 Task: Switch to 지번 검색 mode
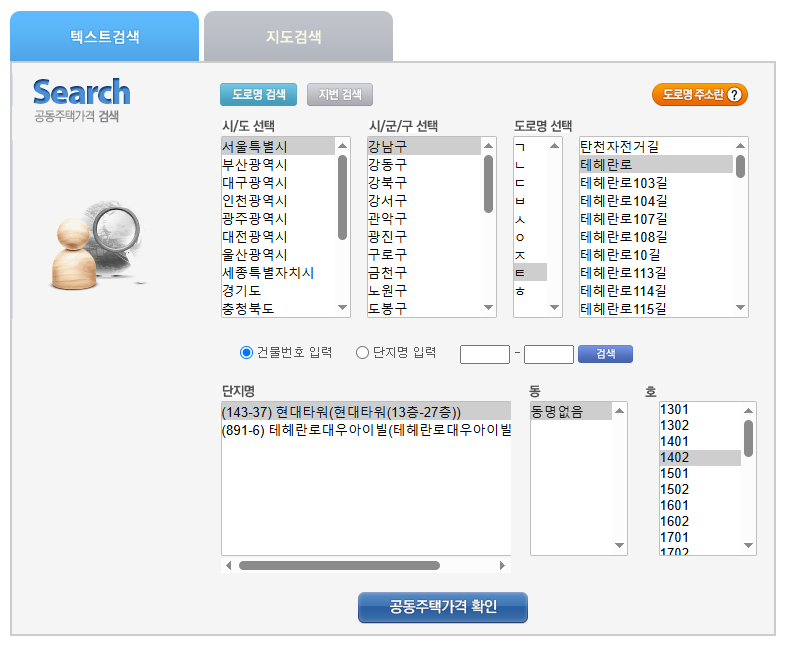coord(340,94)
